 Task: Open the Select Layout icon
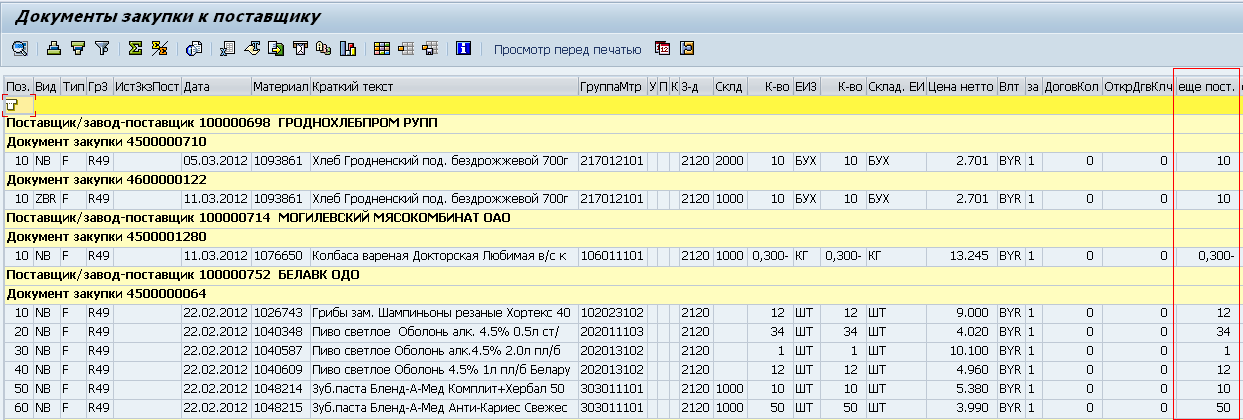point(406,48)
